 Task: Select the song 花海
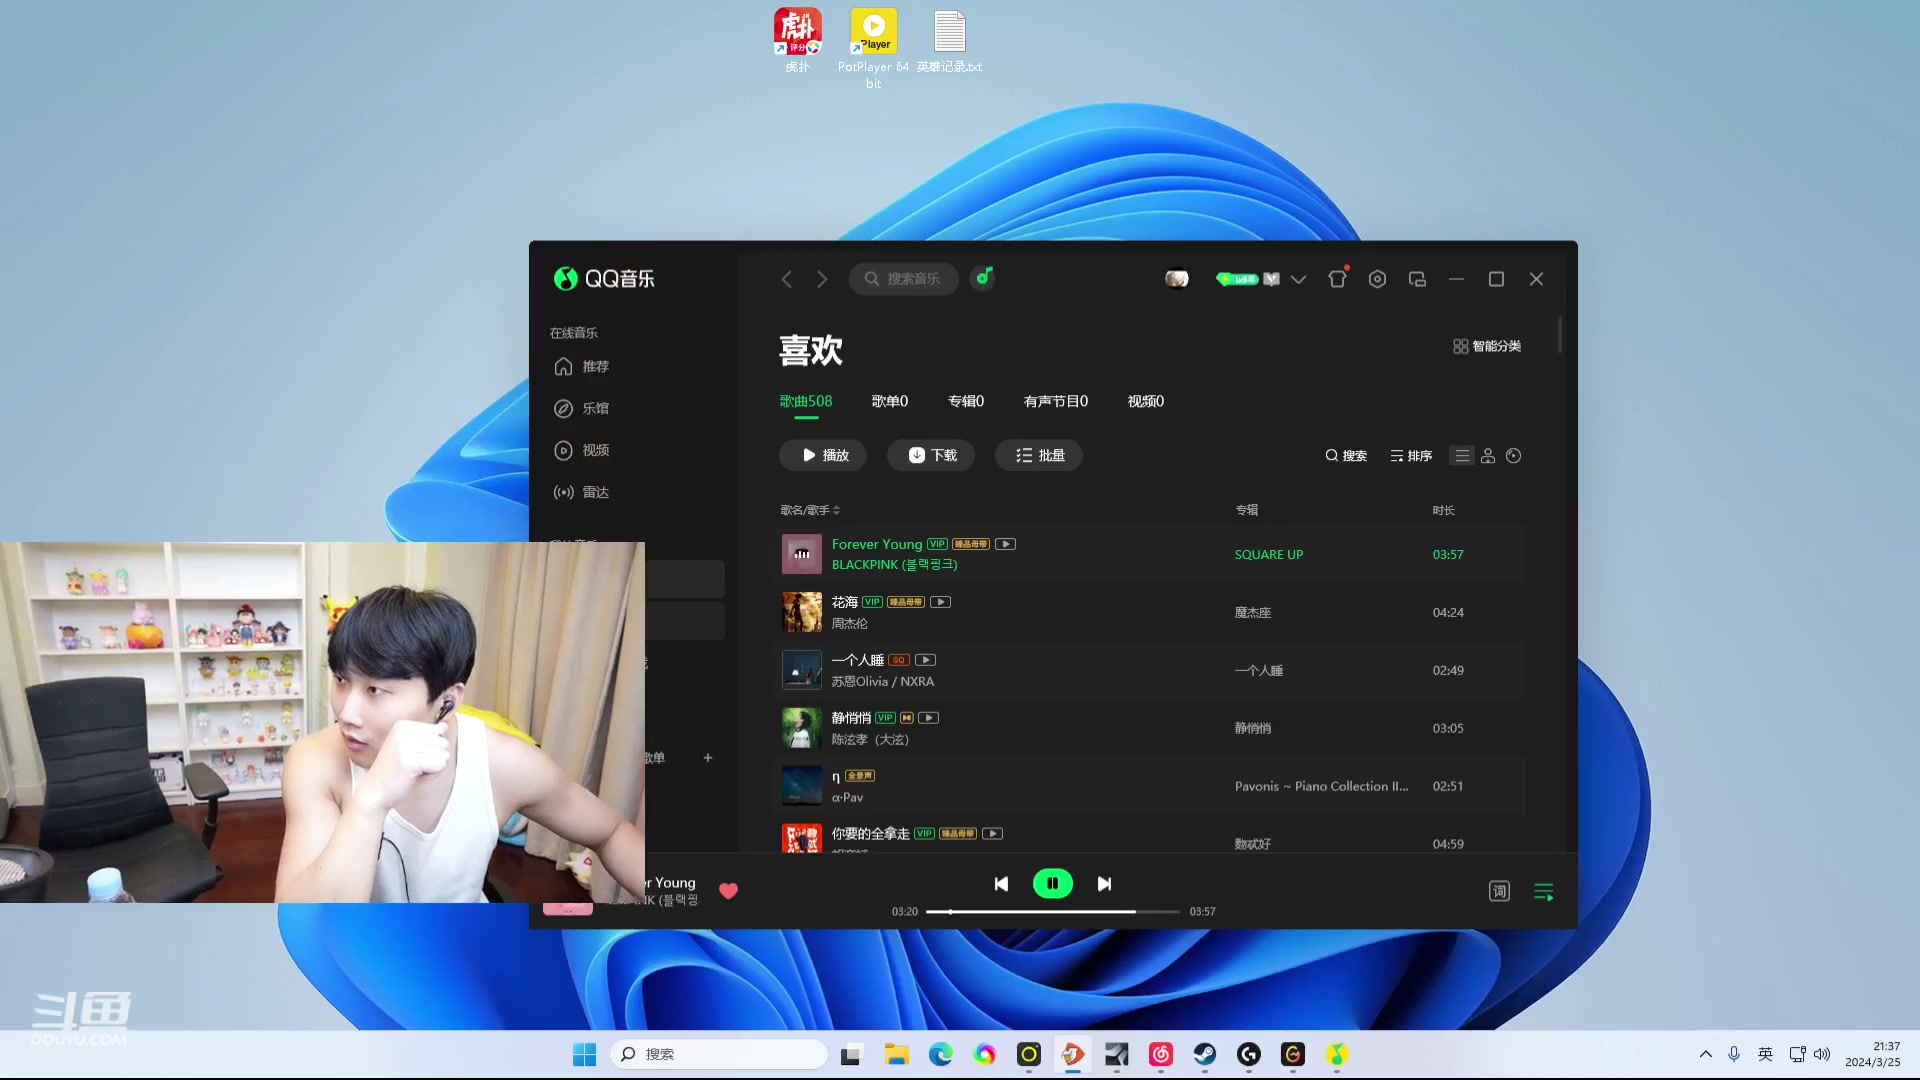pyautogui.click(x=845, y=602)
